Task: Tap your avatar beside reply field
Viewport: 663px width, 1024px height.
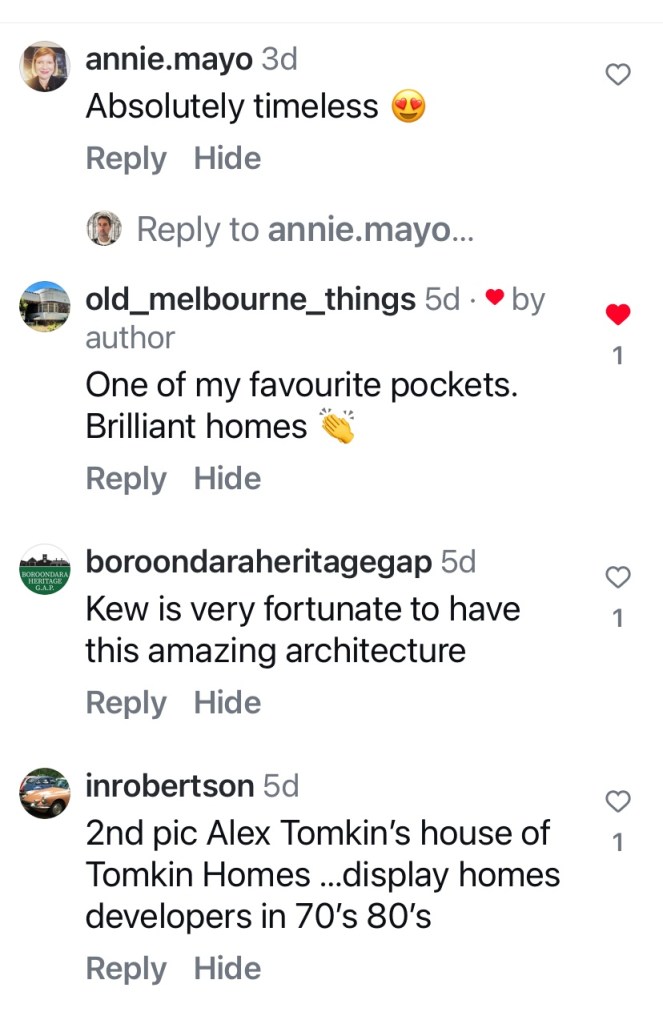Action: click(x=104, y=229)
